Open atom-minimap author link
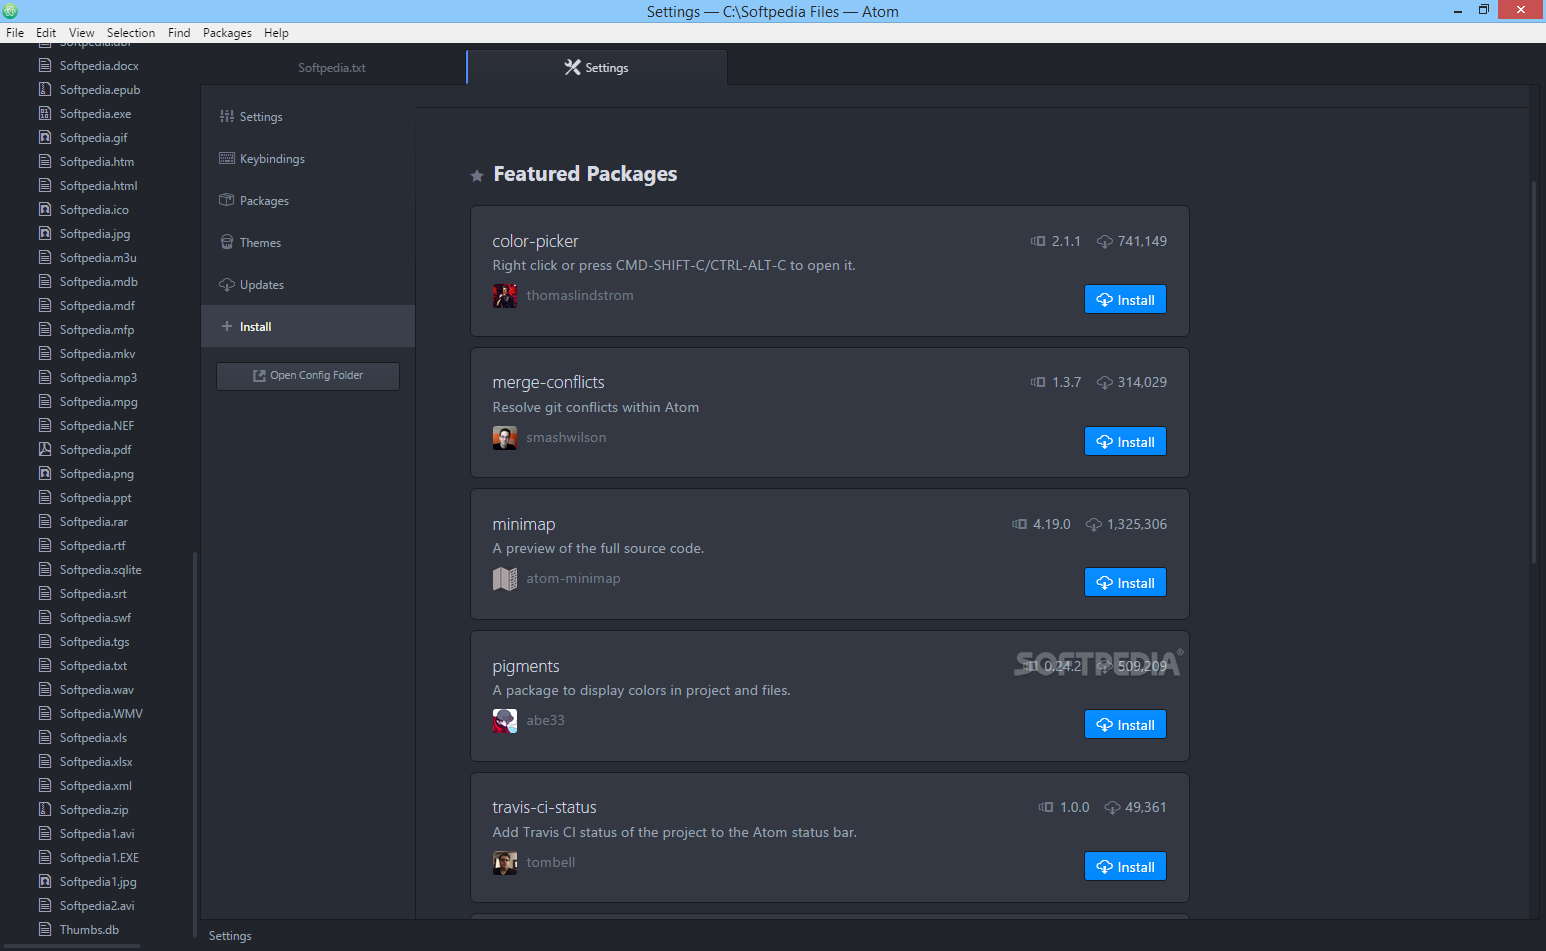The image size is (1546, 951). click(x=573, y=579)
